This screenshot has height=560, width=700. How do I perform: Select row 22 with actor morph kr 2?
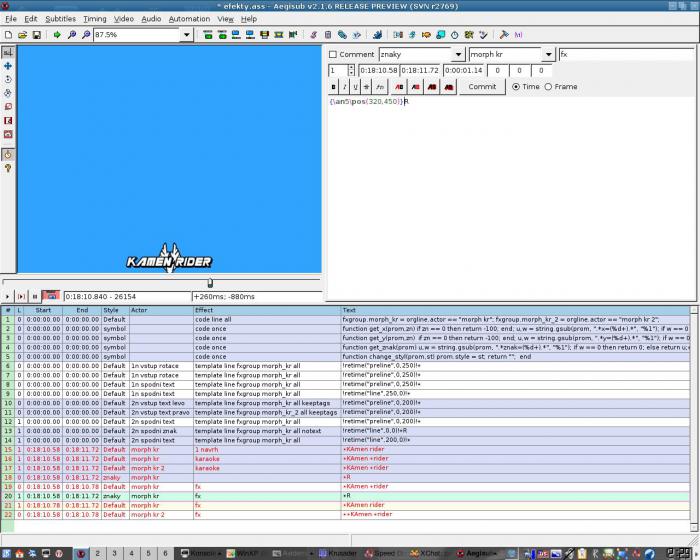tap(346, 514)
